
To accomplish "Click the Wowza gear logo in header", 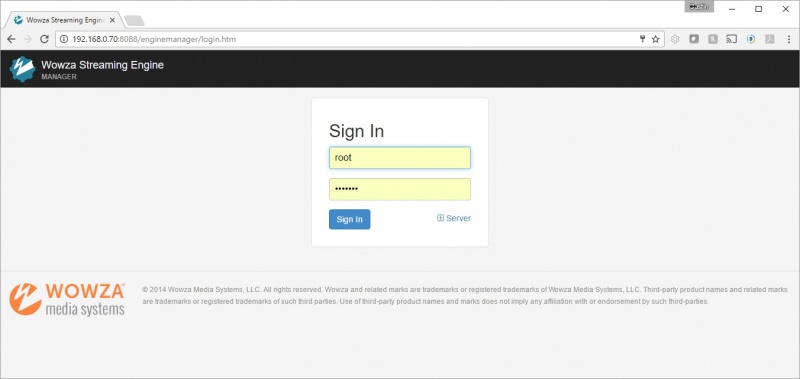I will point(22,69).
